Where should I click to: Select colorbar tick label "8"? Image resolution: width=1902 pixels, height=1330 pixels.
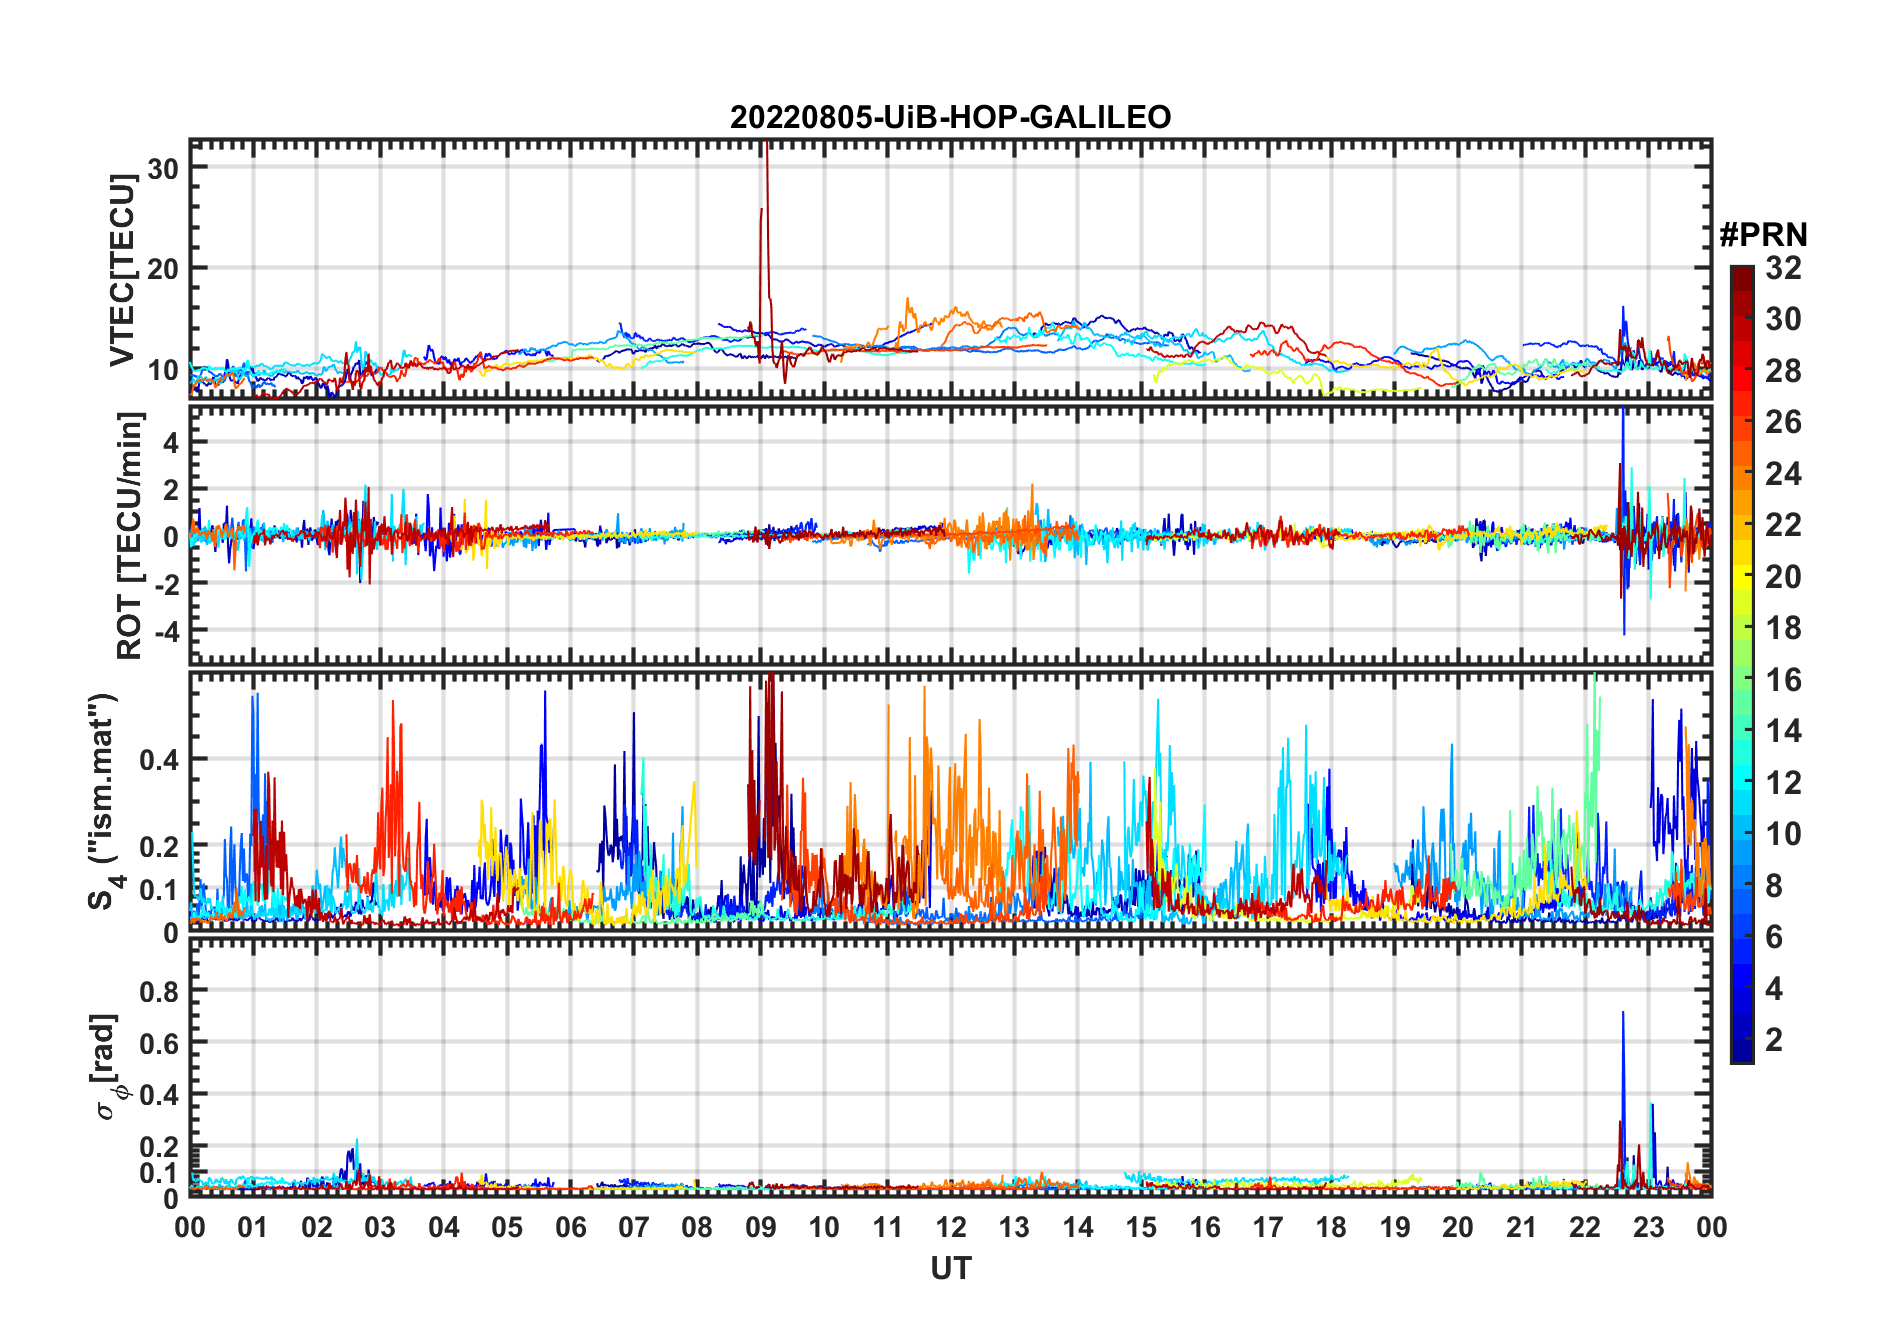click(1774, 886)
